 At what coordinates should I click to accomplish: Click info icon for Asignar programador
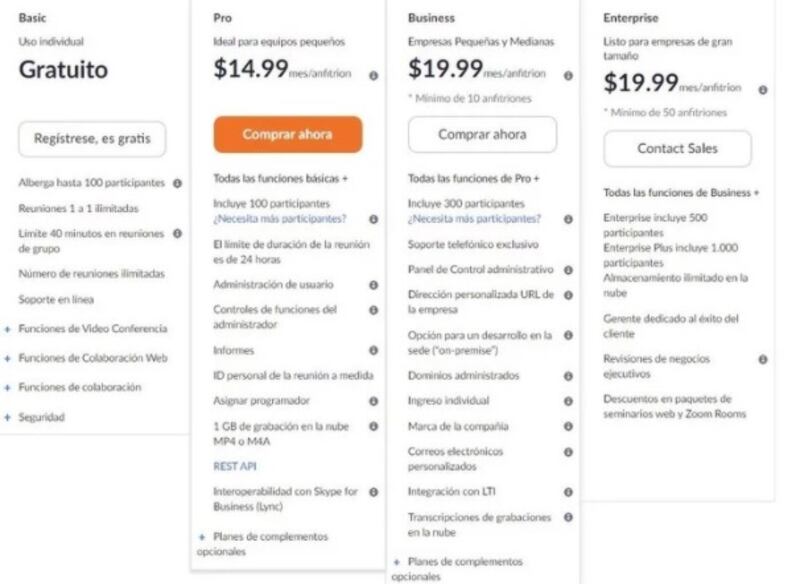(x=373, y=401)
